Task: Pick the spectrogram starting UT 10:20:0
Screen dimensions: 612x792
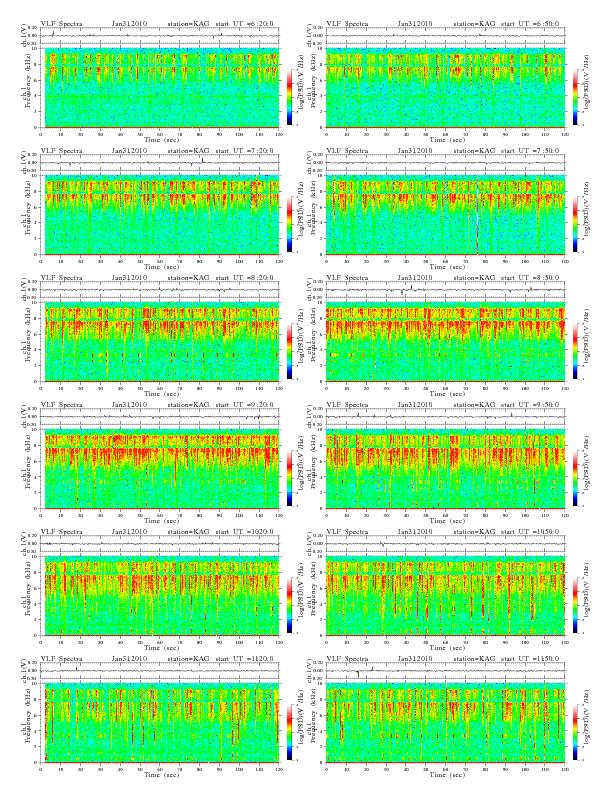Action: click(160, 596)
